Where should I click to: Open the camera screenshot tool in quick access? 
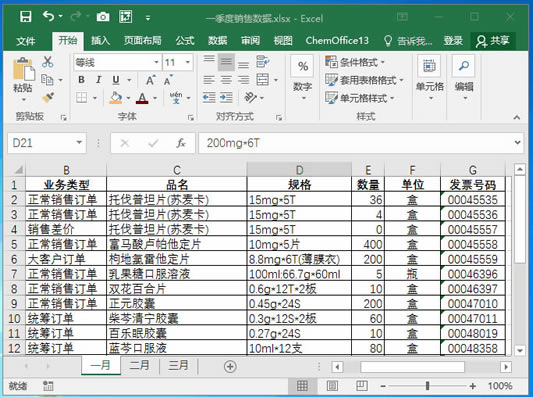[x=103, y=17]
